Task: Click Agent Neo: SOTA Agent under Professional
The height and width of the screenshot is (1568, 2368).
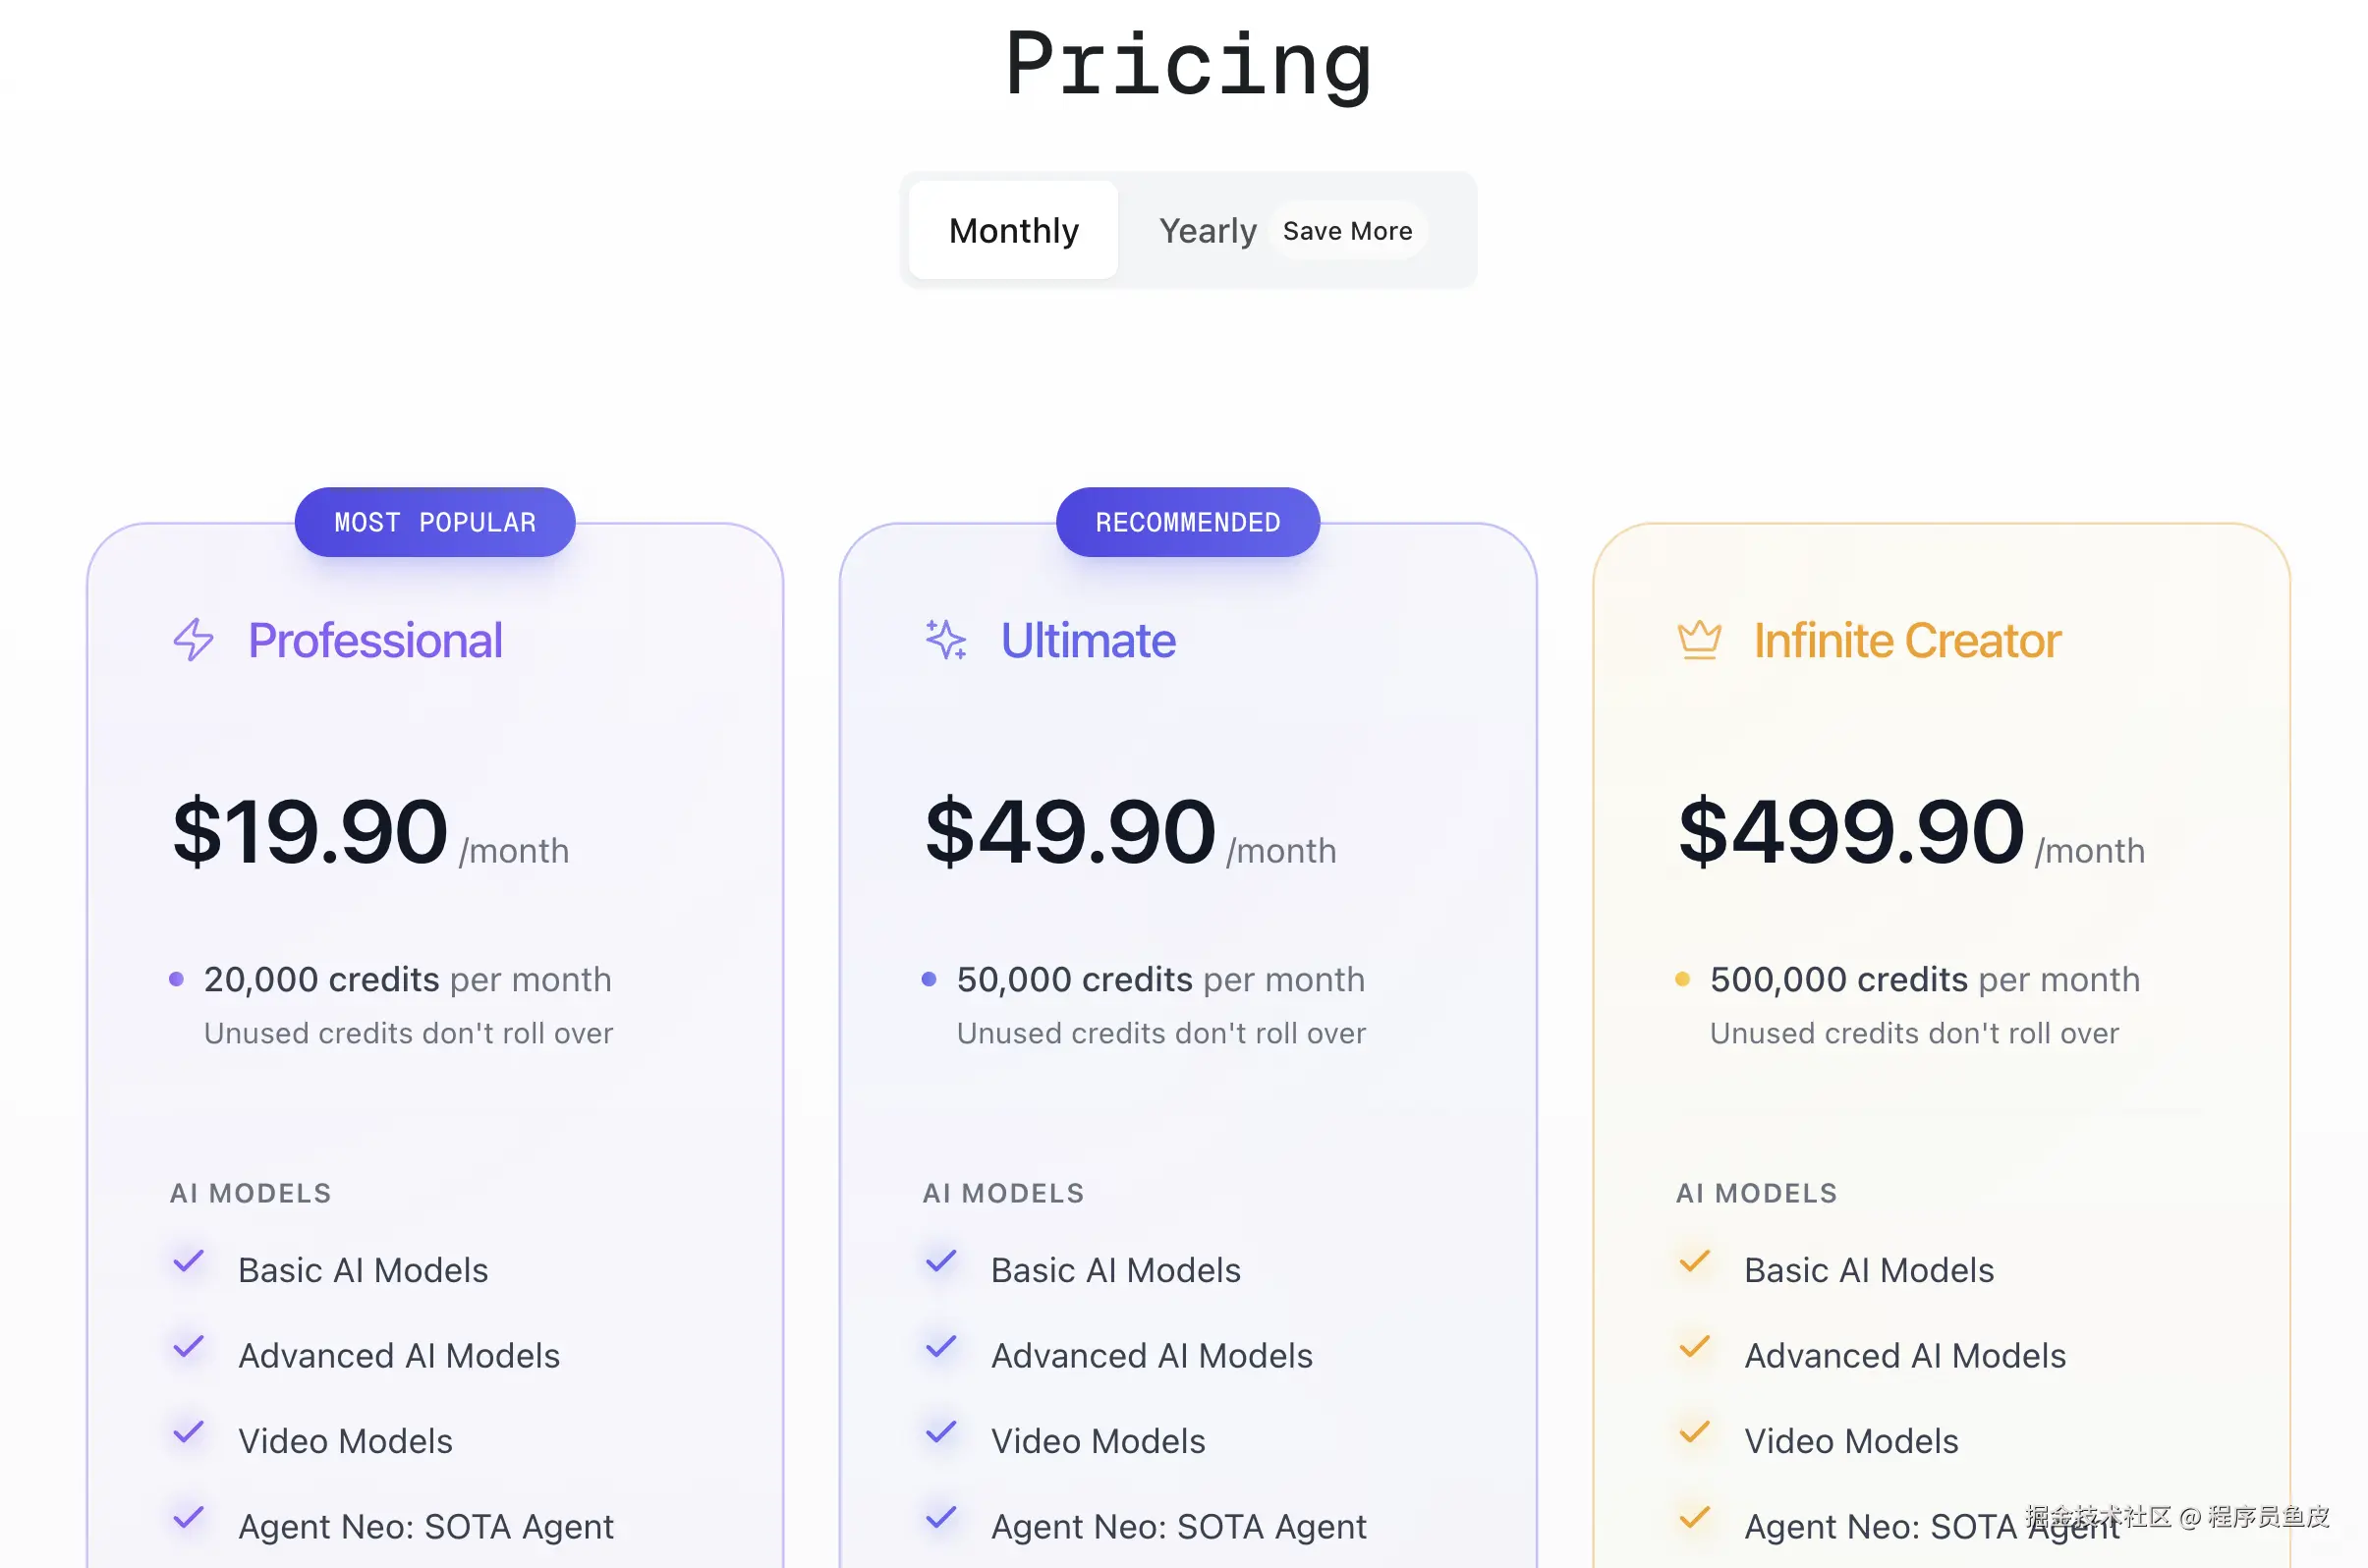Action: click(426, 1527)
